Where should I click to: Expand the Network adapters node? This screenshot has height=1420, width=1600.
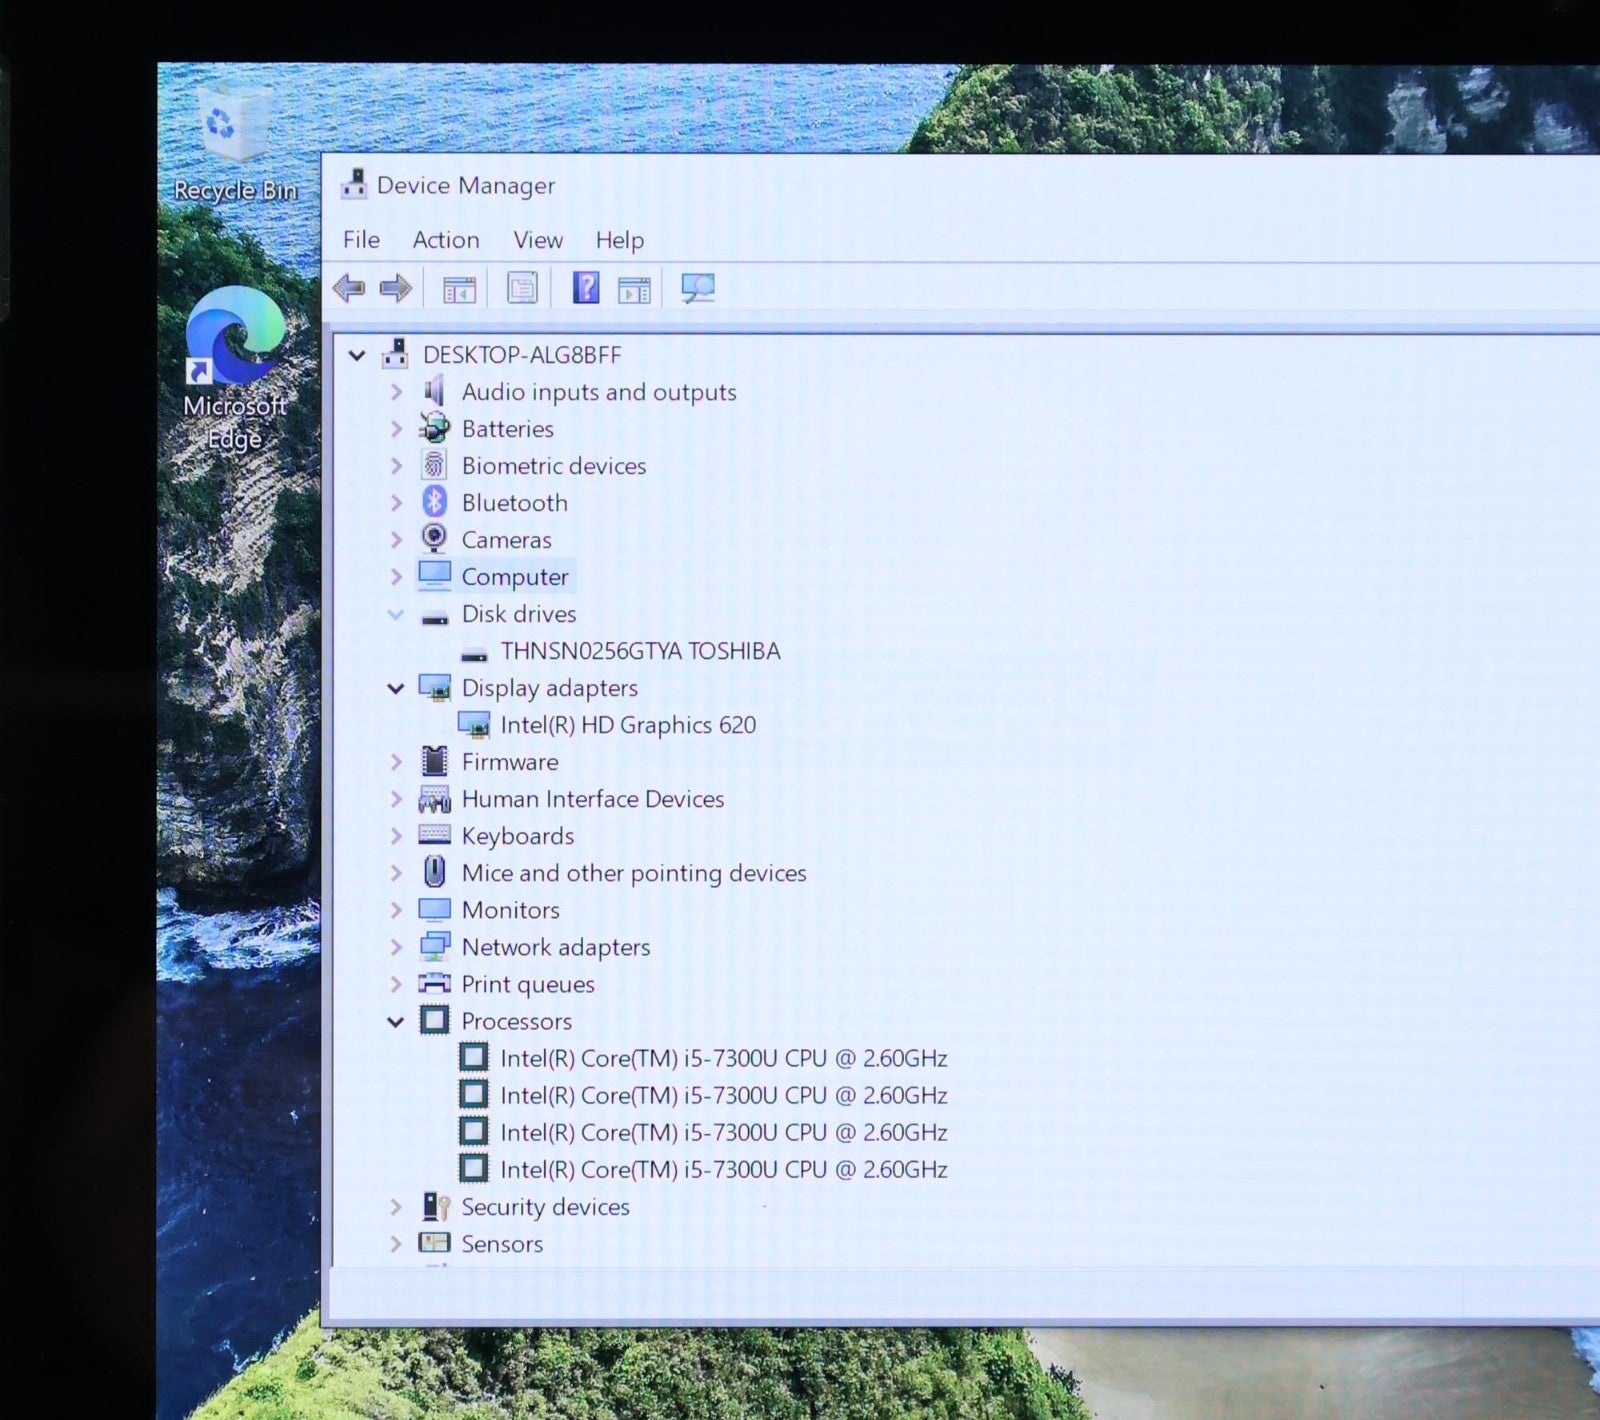click(x=396, y=947)
